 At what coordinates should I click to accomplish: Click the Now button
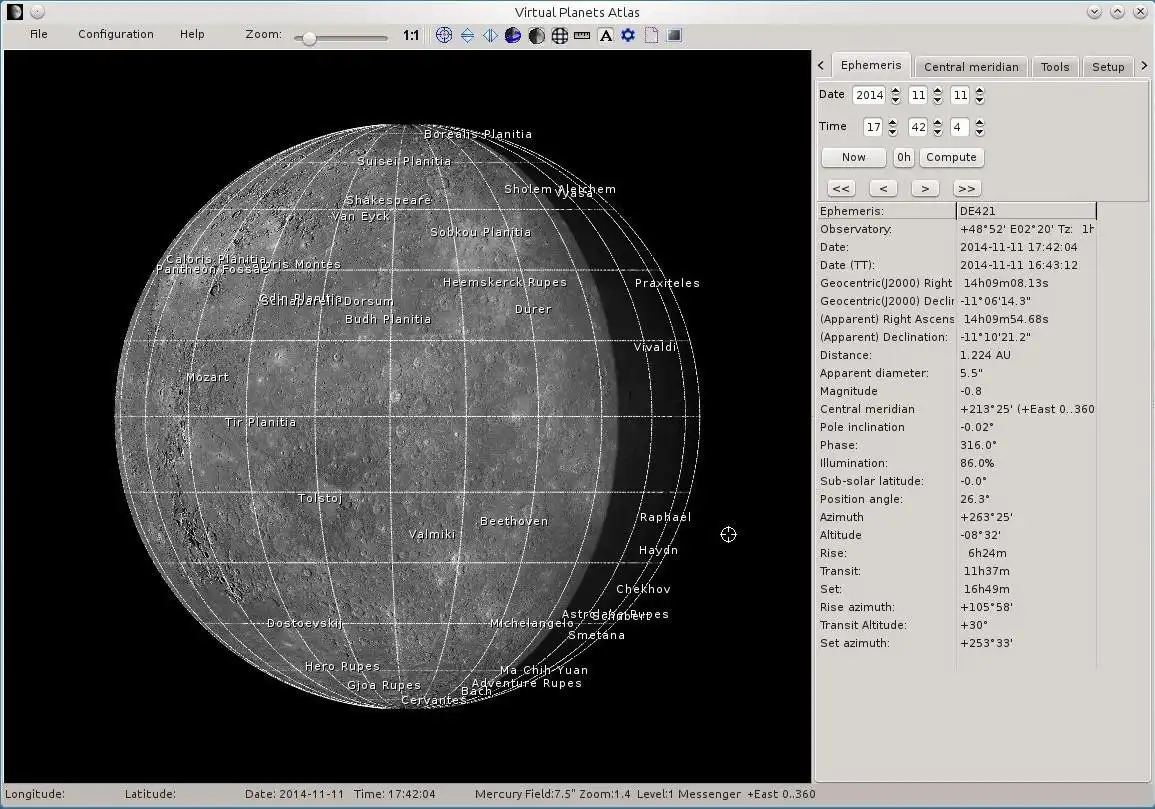[854, 157]
